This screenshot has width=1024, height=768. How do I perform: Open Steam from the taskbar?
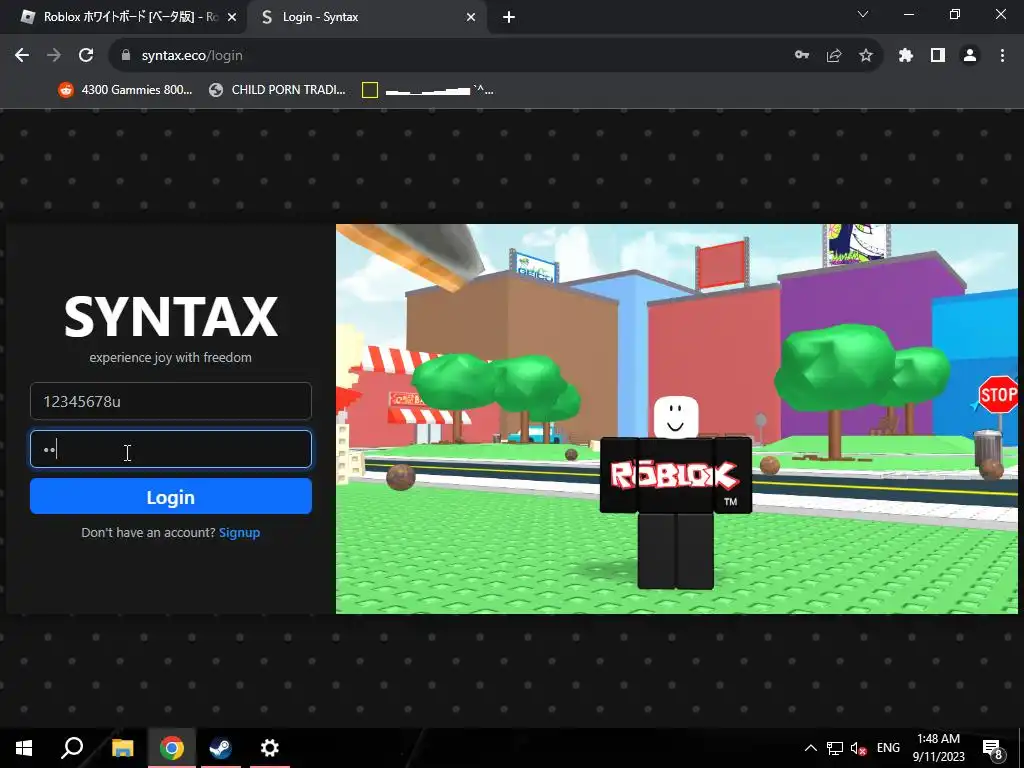(220, 748)
